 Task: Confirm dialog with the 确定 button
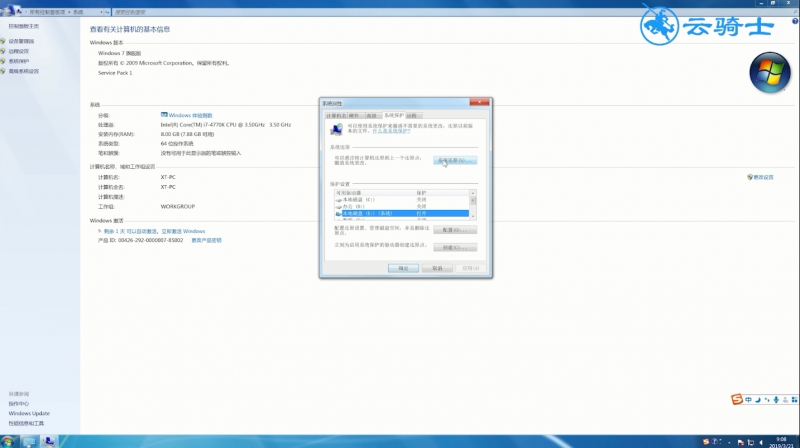tap(403, 268)
